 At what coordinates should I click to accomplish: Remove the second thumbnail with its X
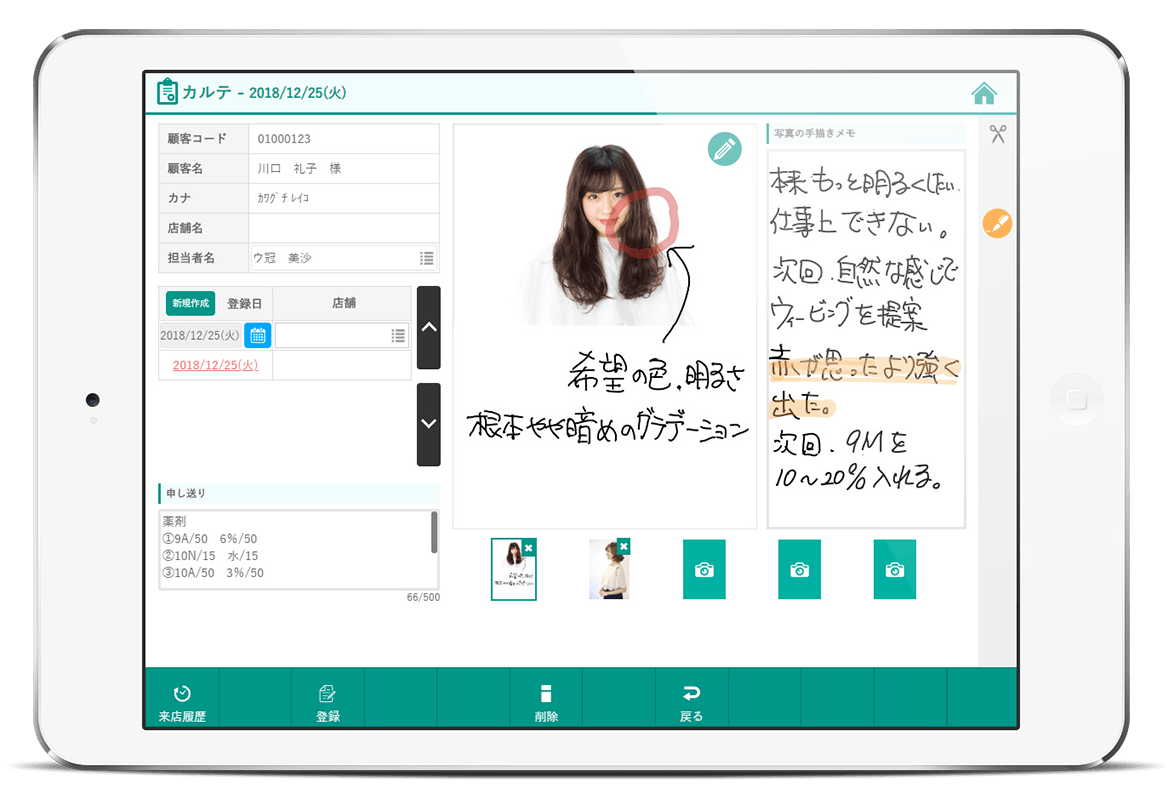click(624, 546)
